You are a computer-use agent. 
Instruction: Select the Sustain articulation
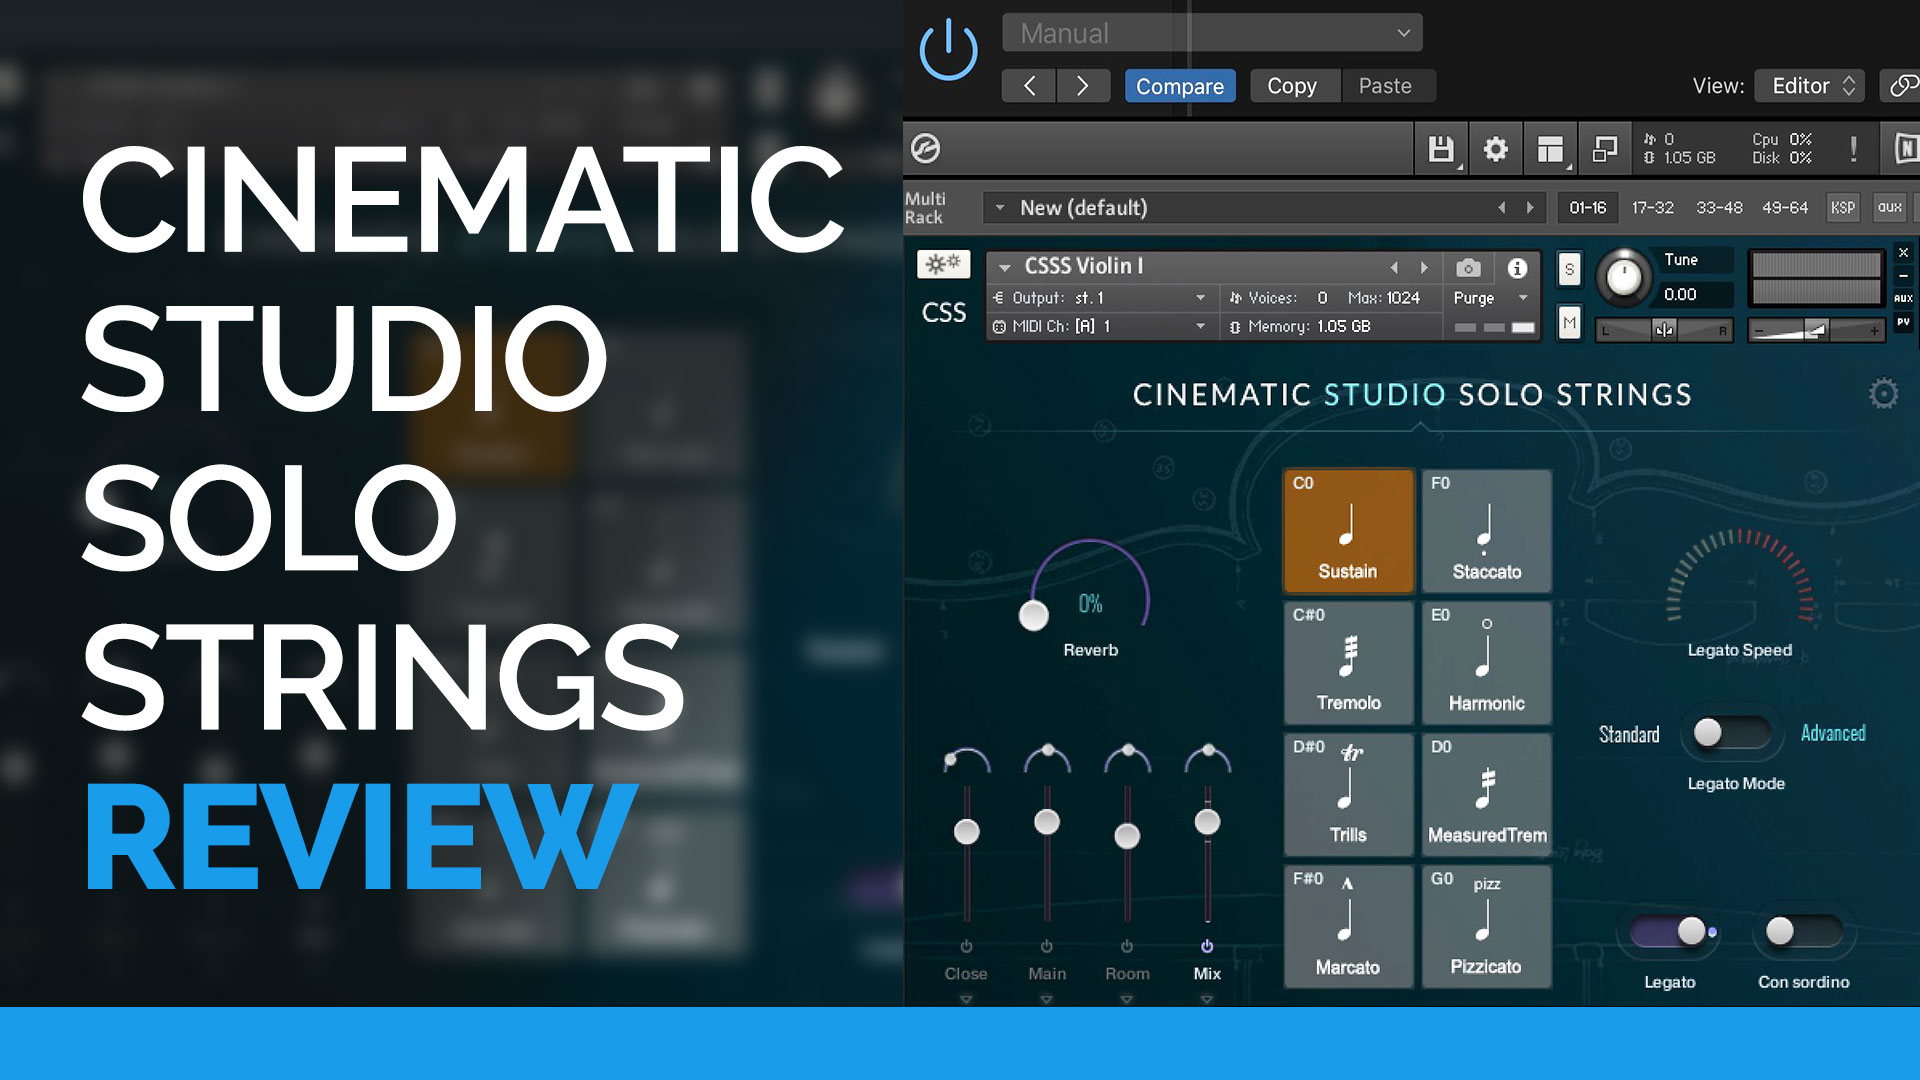[1347, 530]
